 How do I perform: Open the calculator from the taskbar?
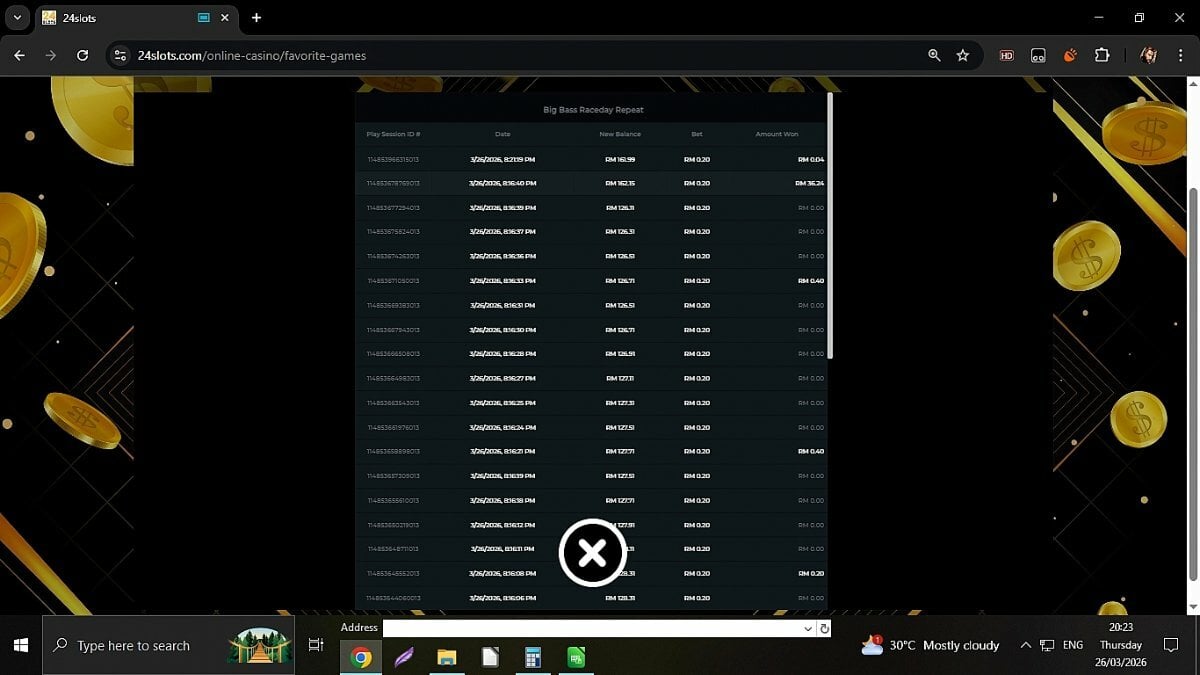pos(533,658)
